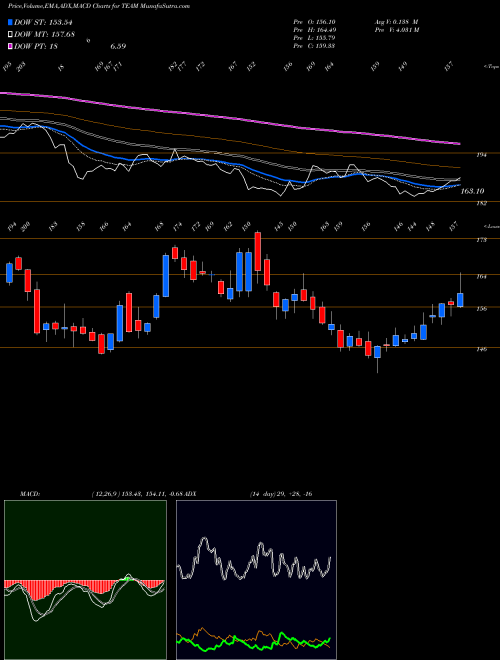Click the 'Pre L: 155.79' low value
The height and width of the screenshot is (660, 500).
(314, 38)
